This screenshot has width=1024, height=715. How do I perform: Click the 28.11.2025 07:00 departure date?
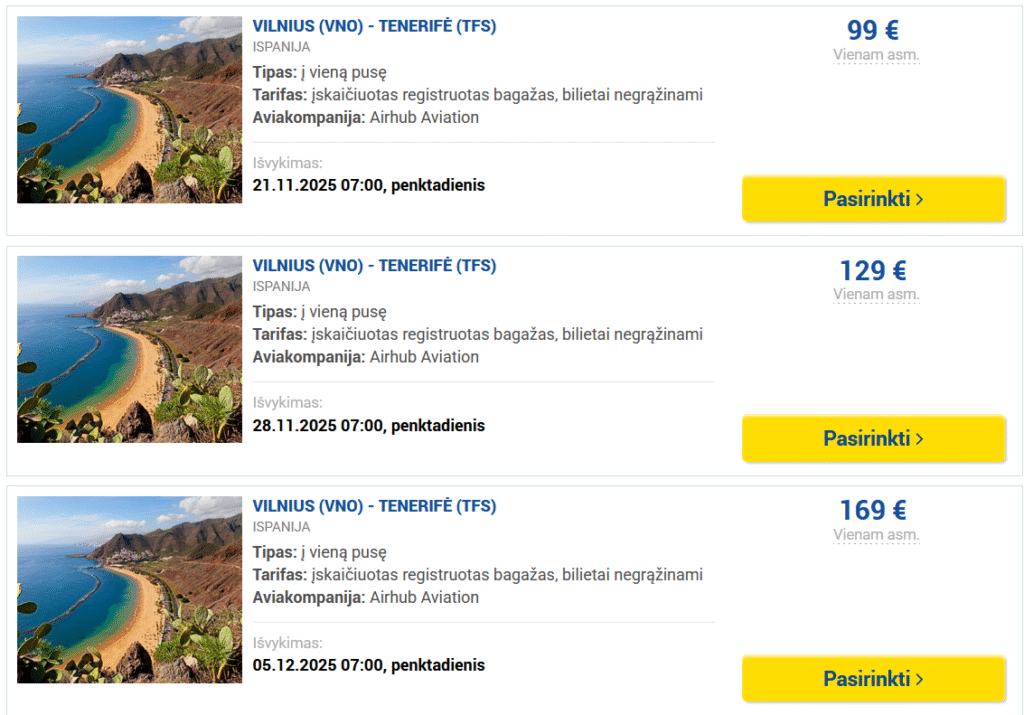point(368,425)
